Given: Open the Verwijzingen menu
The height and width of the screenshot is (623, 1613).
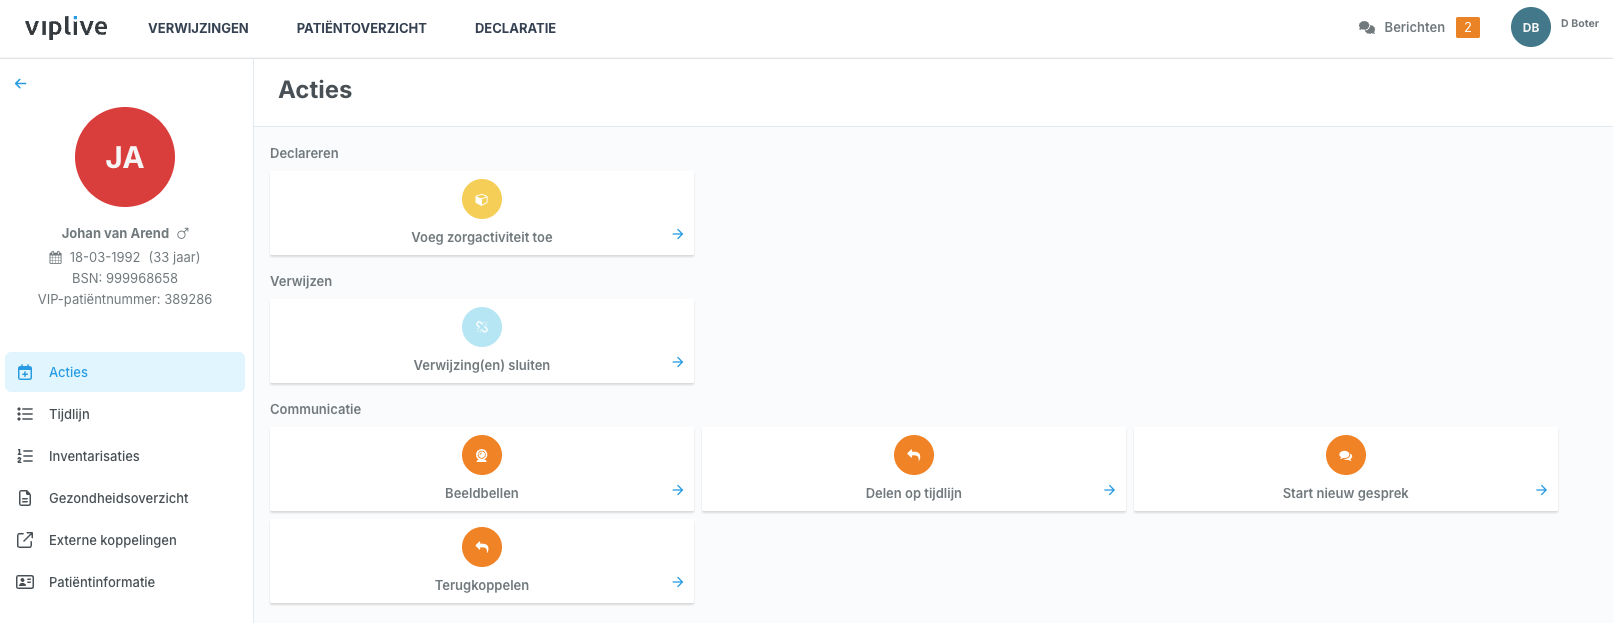Looking at the screenshot, I should [x=198, y=28].
